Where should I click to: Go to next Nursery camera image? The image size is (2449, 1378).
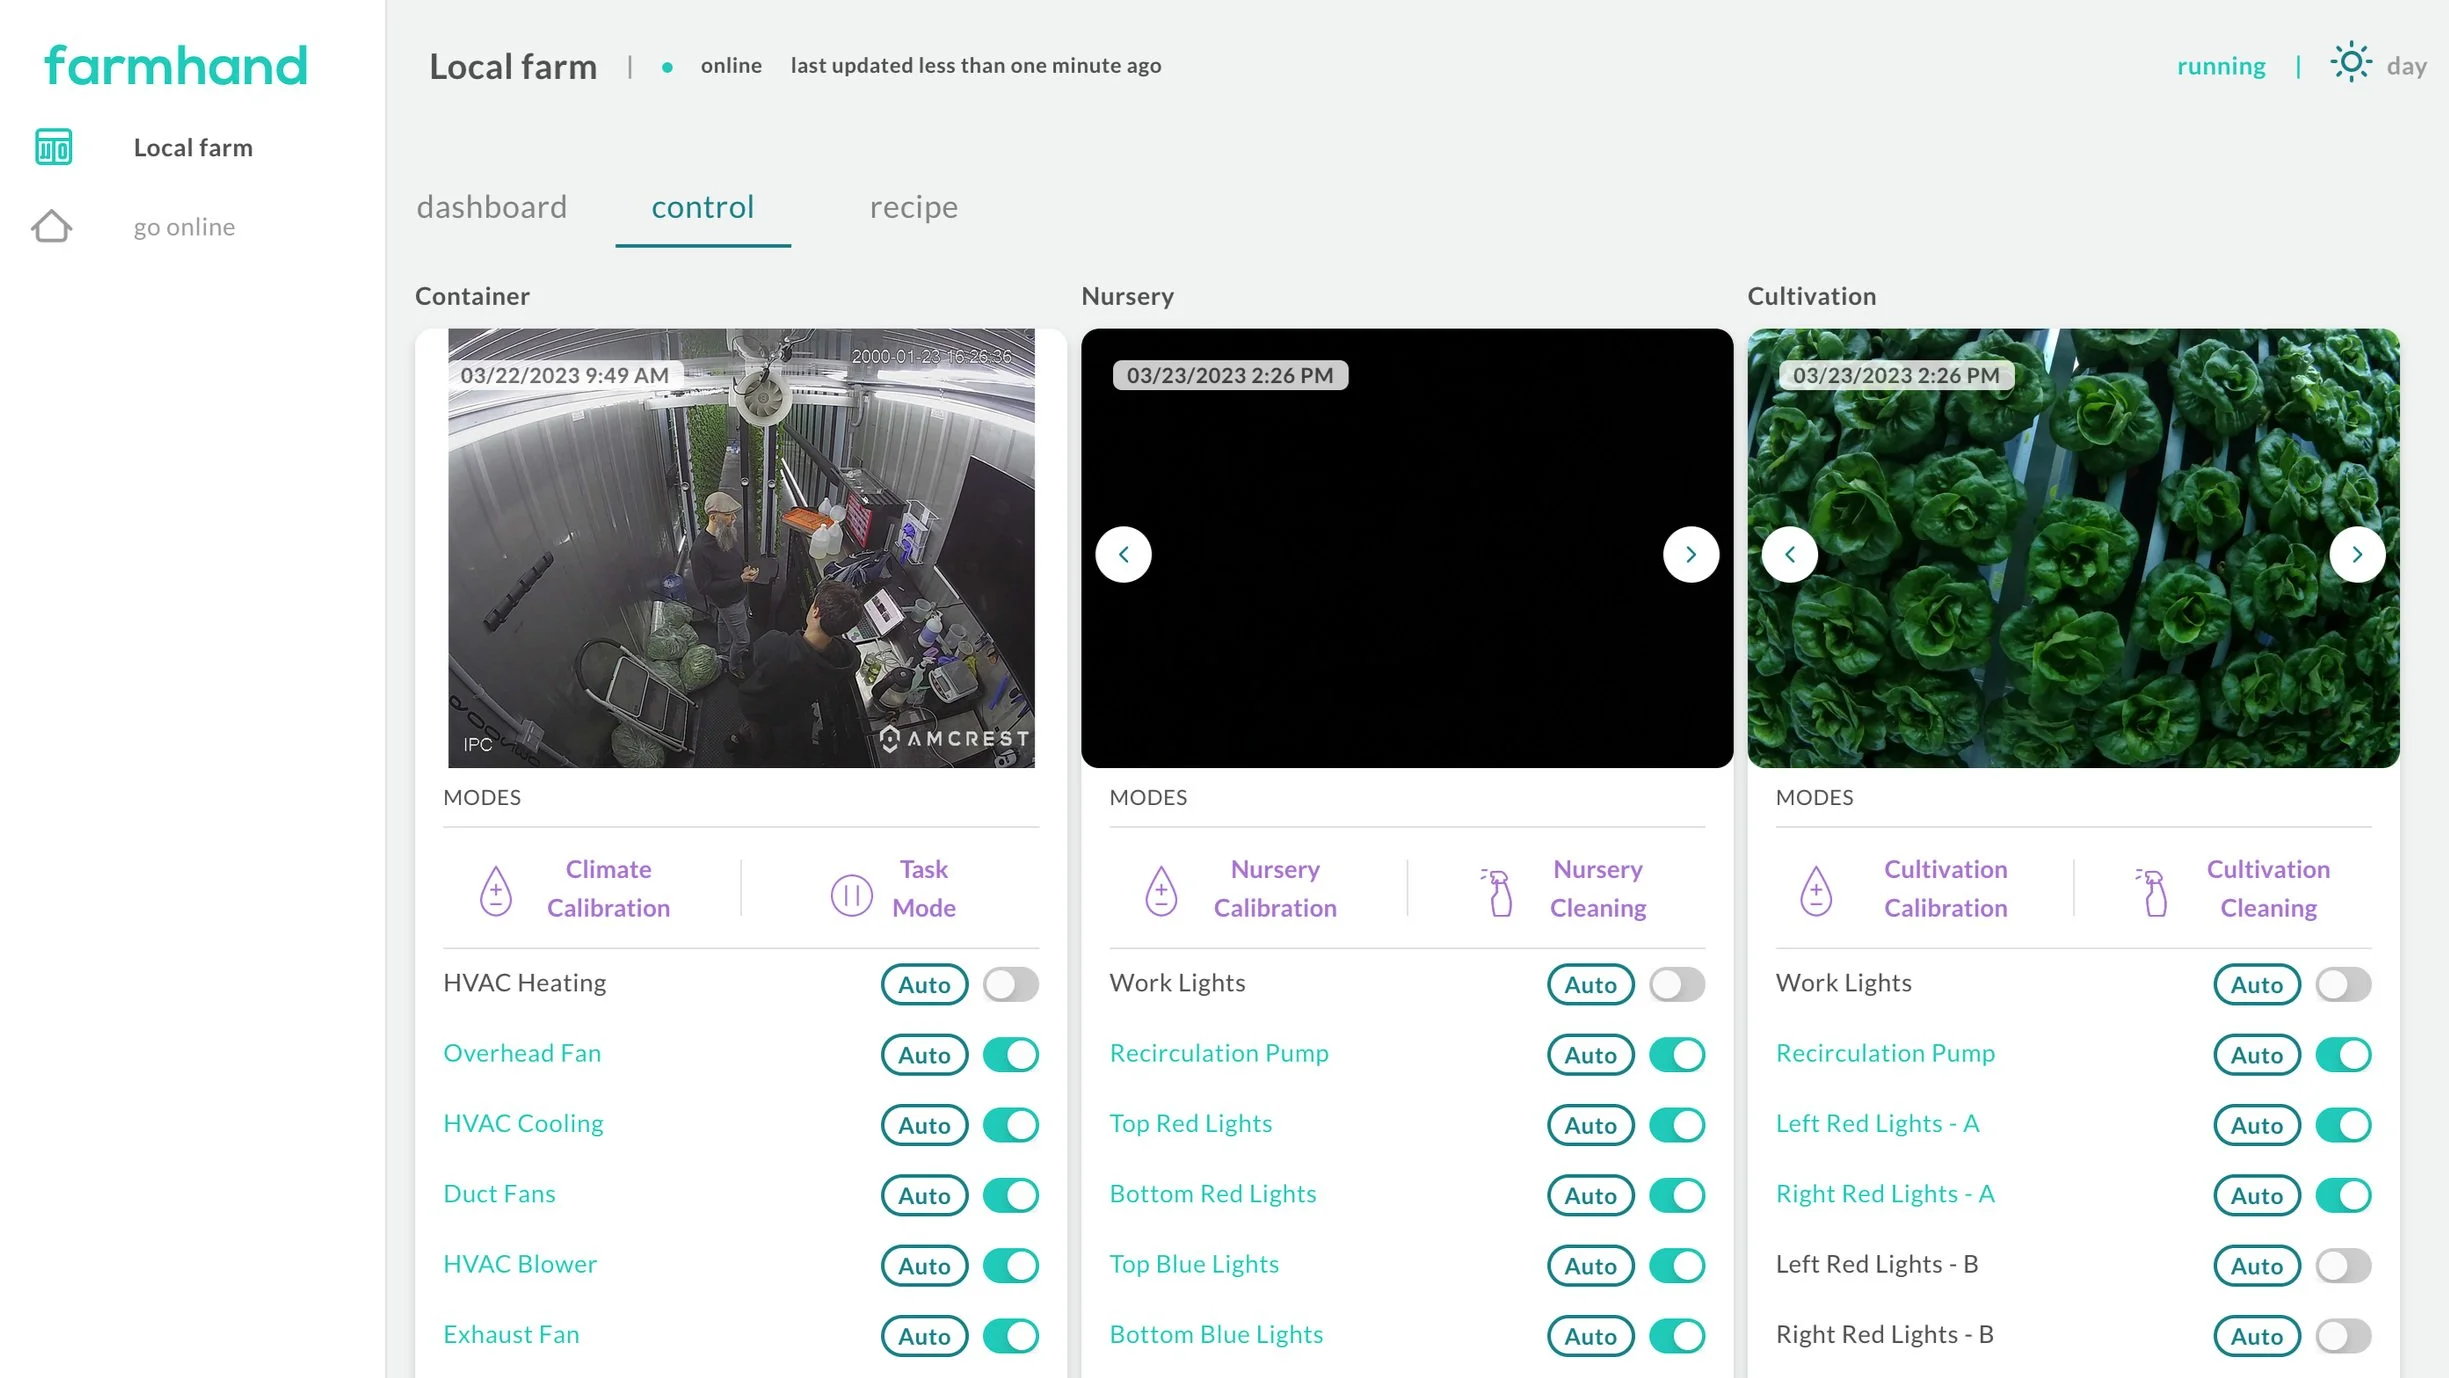pos(1690,554)
